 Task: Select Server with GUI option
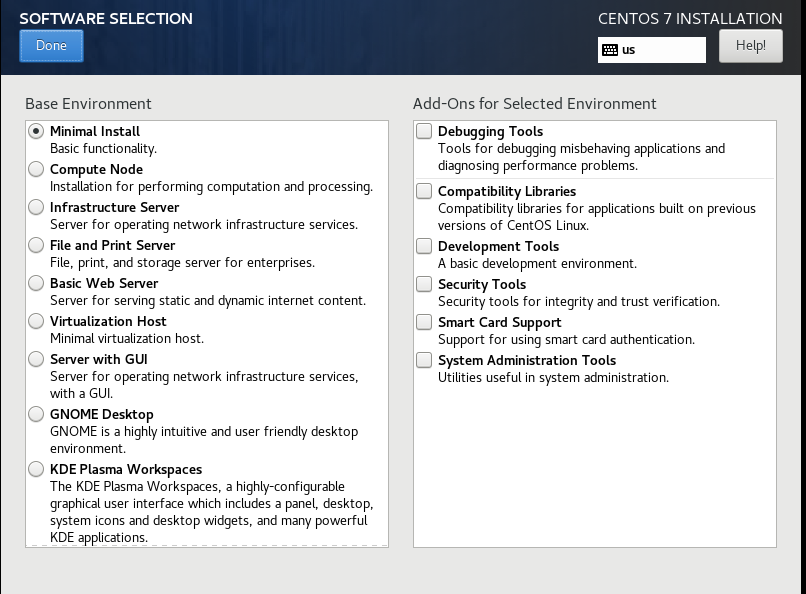tap(37, 359)
